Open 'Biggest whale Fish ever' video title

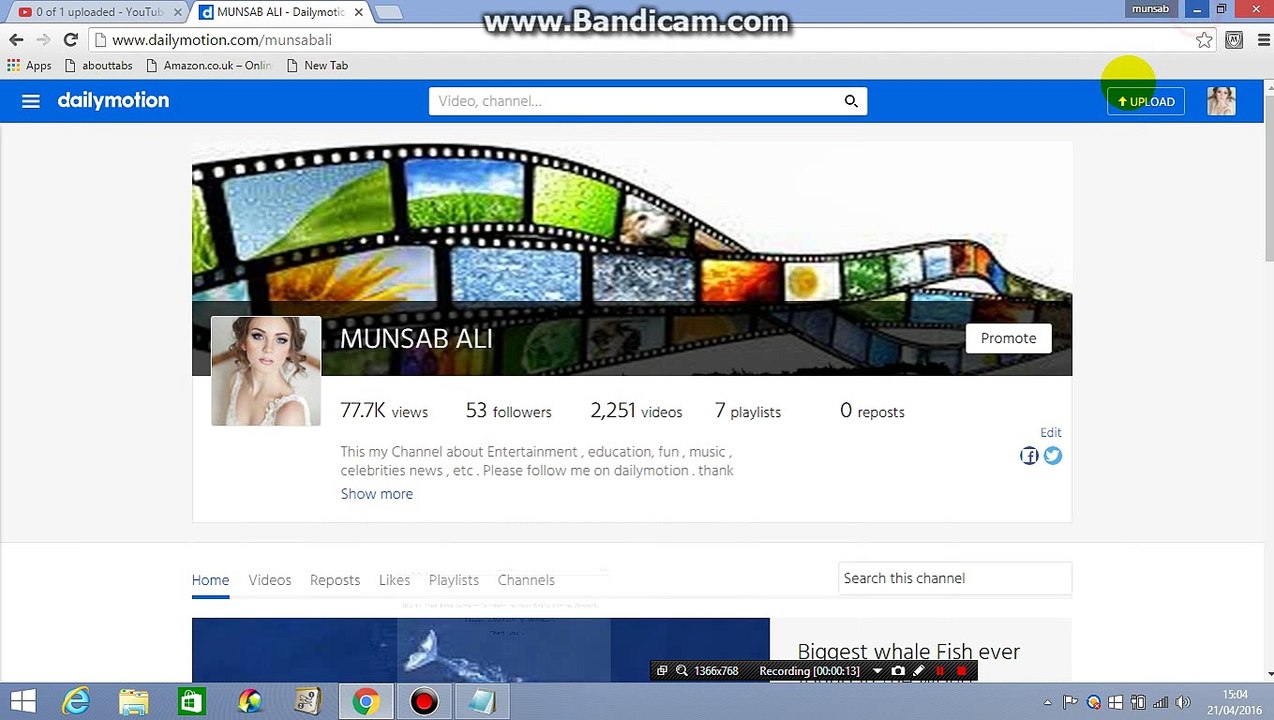coord(908,652)
